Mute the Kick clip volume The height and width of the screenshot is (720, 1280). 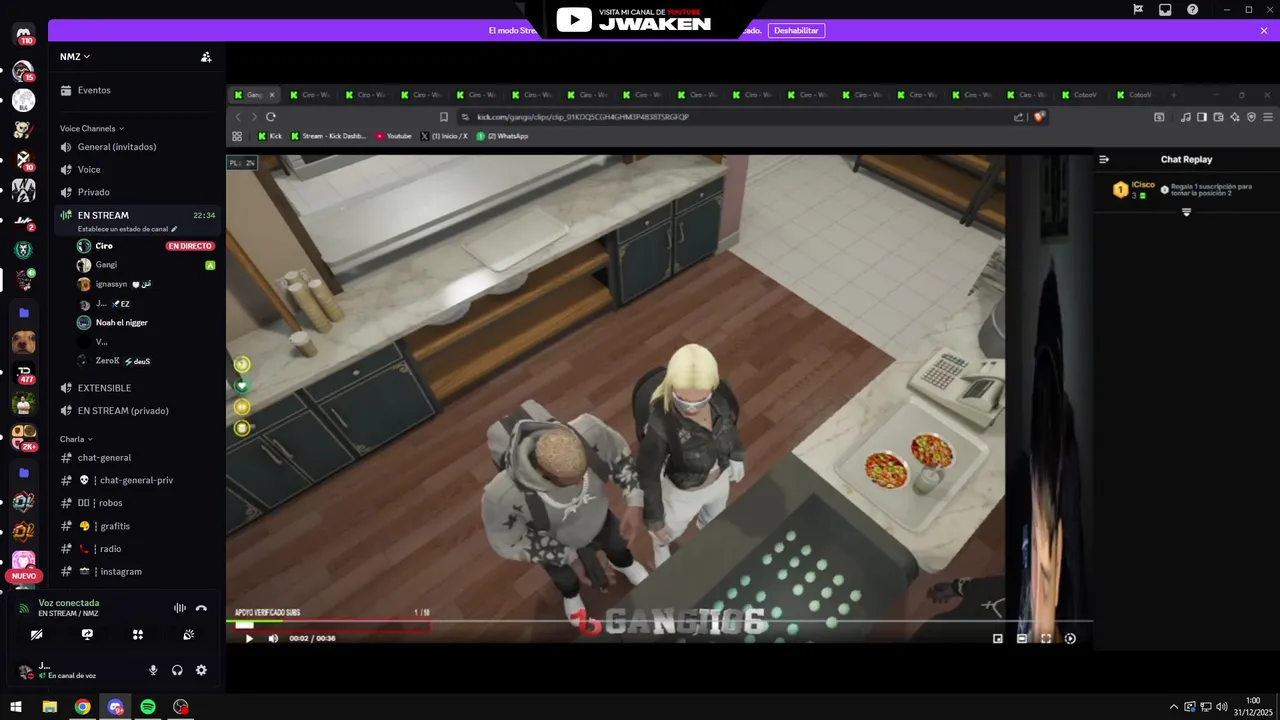point(273,638)
